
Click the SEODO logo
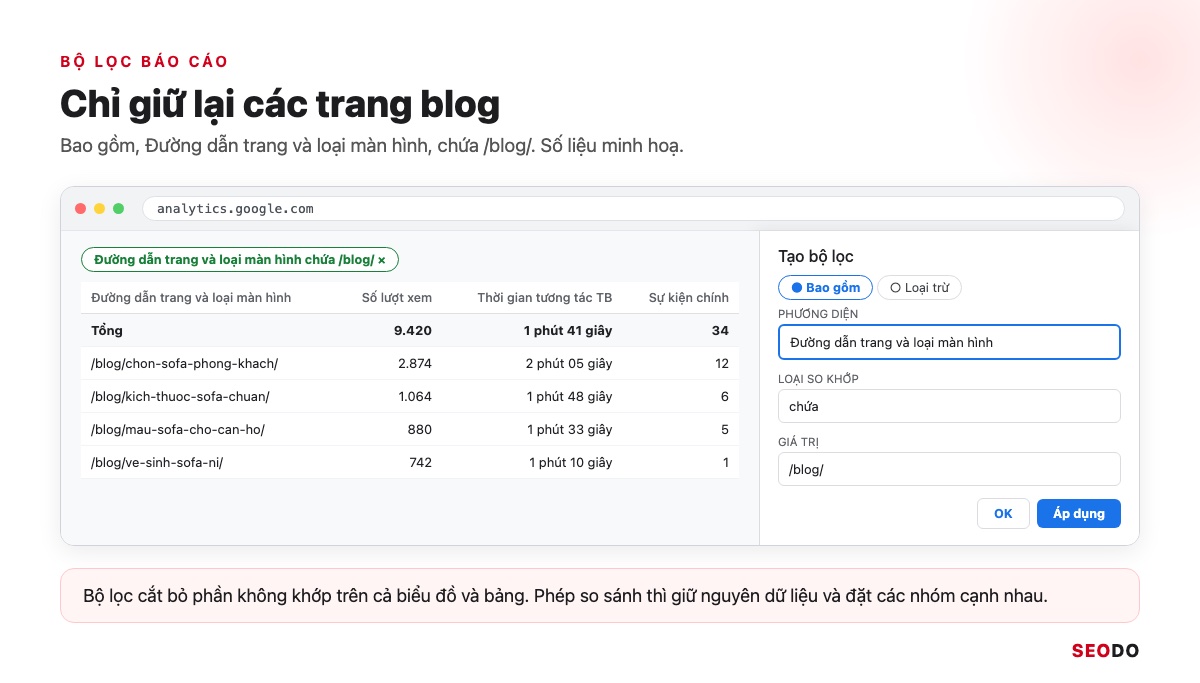[x=1105, y=650]
